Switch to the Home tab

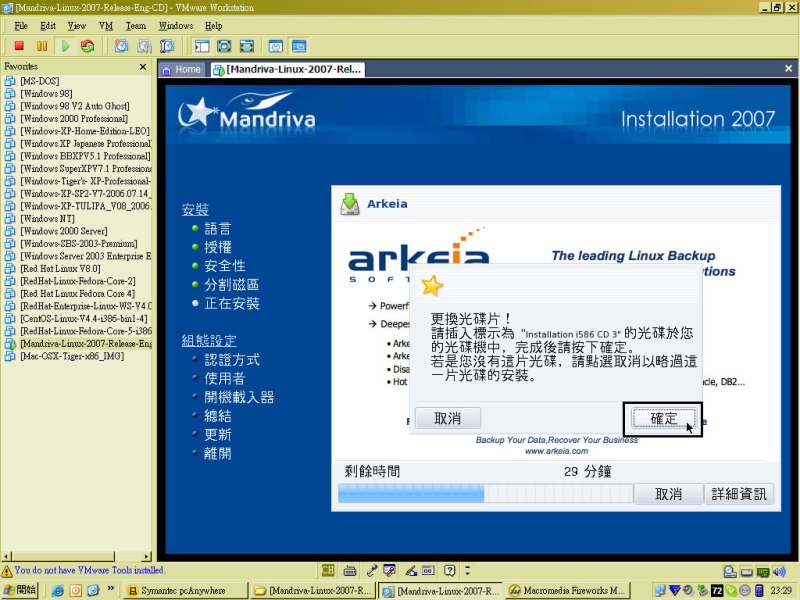(182, 69)
